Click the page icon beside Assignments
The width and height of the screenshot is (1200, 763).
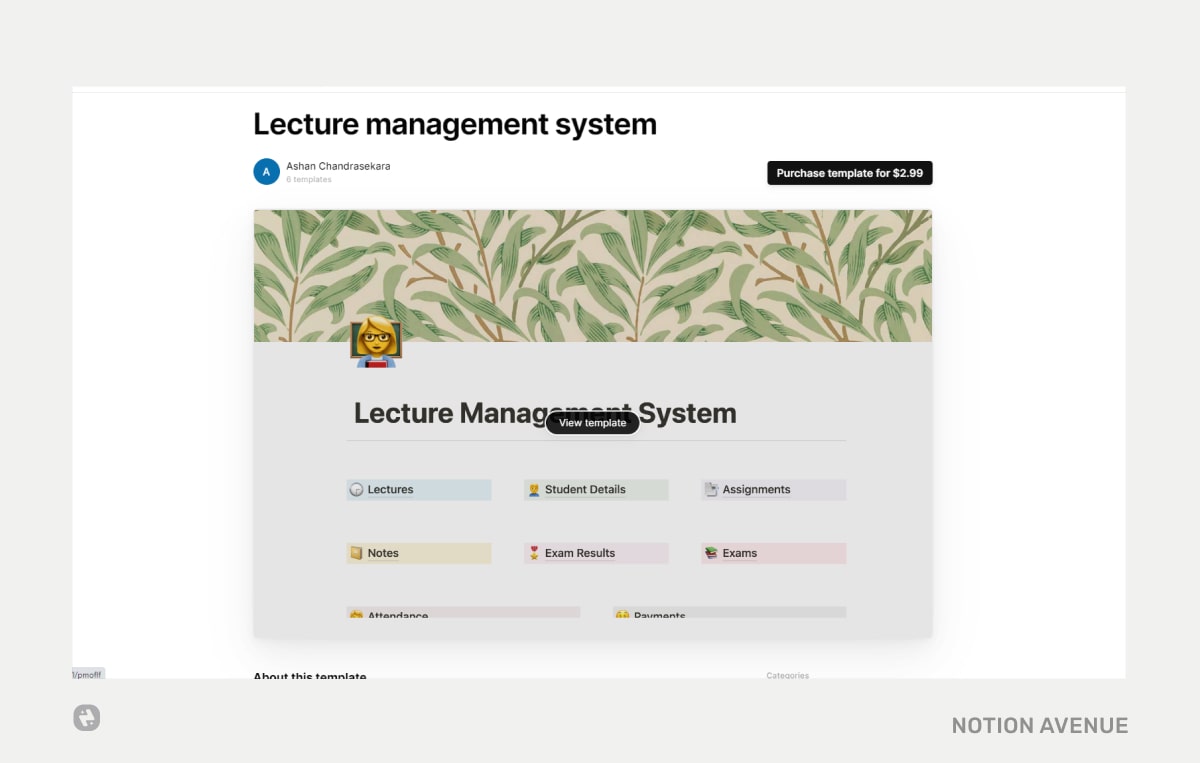click(x=712, y=489)
